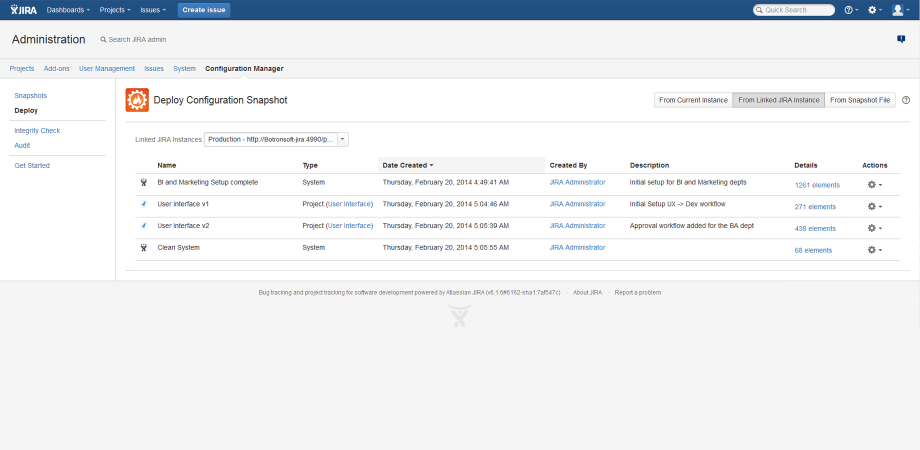The height and width of the screenshot is (450, 920).
Task: Open actions gear for User Interface v1
Action: pyautogui.click(x=875, y=207)
